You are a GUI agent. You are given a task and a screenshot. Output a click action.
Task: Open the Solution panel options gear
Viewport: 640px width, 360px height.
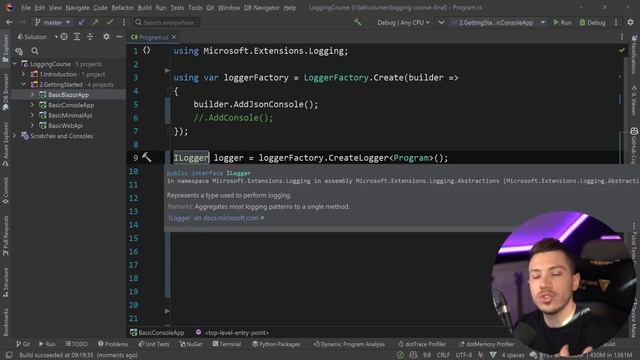click(106, 37)
